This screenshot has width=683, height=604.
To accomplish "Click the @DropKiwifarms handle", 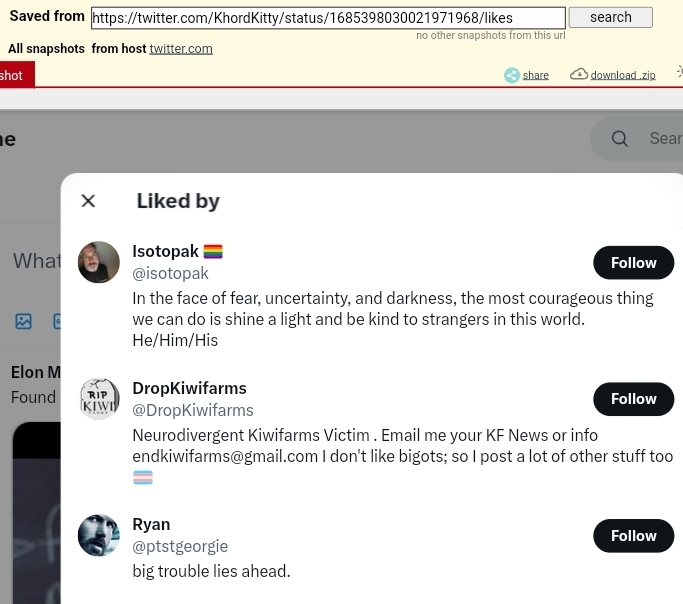I will 193,410.
